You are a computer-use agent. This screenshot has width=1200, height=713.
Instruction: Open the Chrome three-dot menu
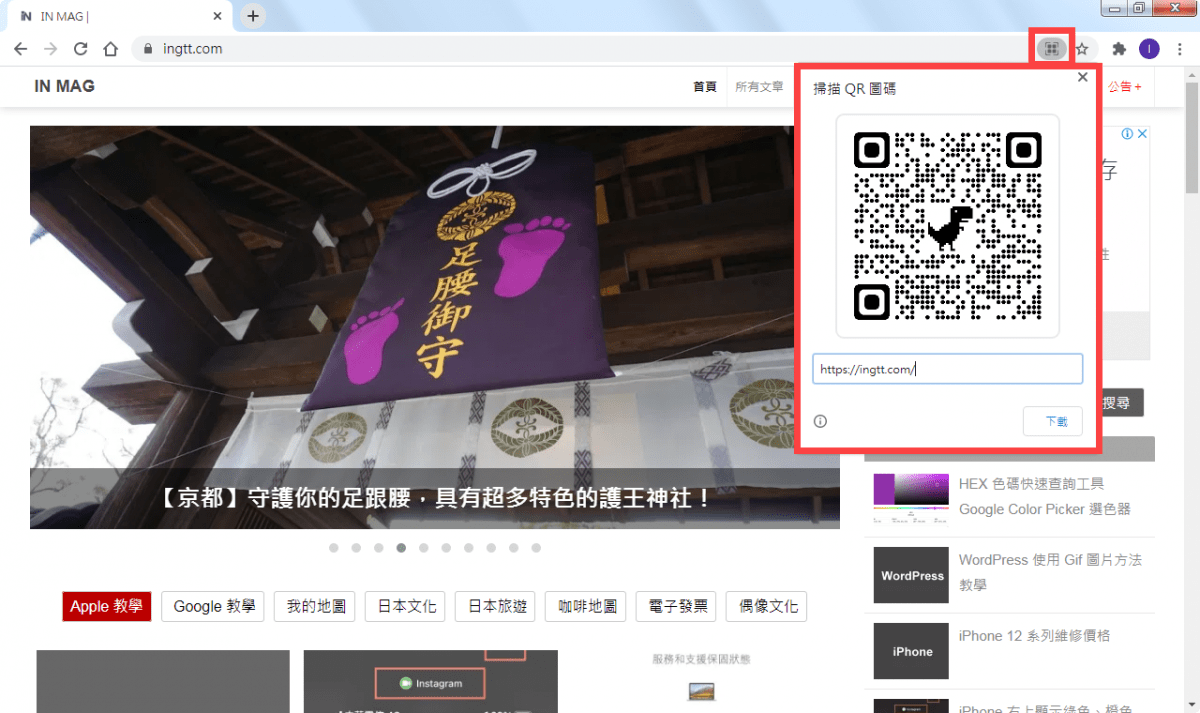(x=1180, y=48)
